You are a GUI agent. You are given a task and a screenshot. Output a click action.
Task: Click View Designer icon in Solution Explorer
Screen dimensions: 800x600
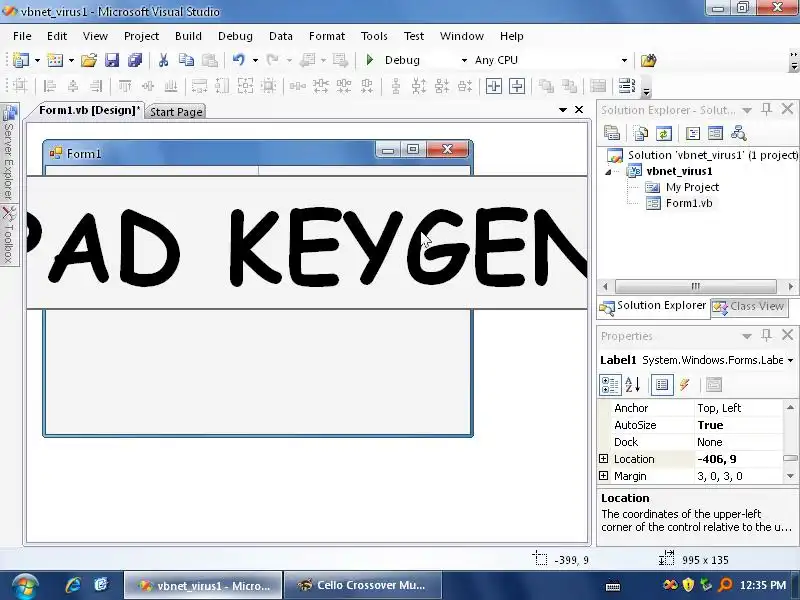coord(715,134)
